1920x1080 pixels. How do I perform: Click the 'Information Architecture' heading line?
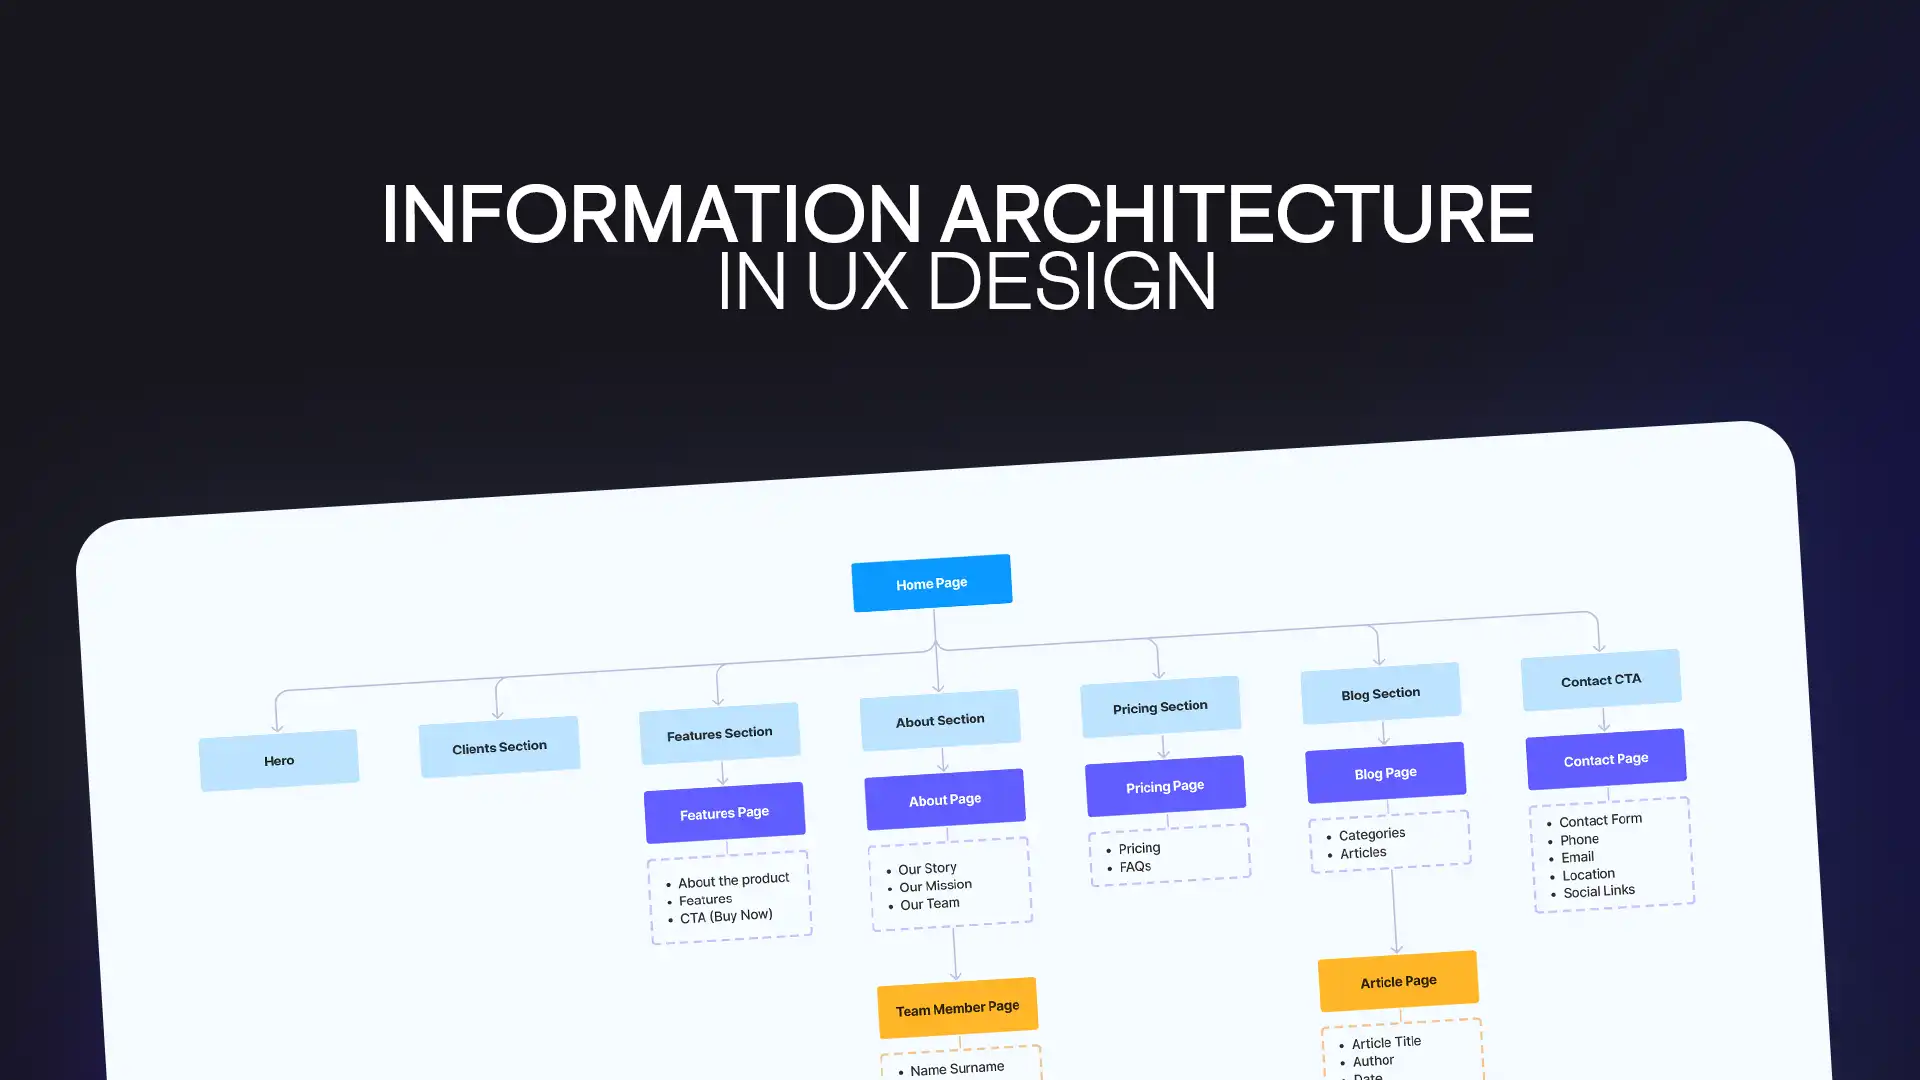(x=957, y=213)
